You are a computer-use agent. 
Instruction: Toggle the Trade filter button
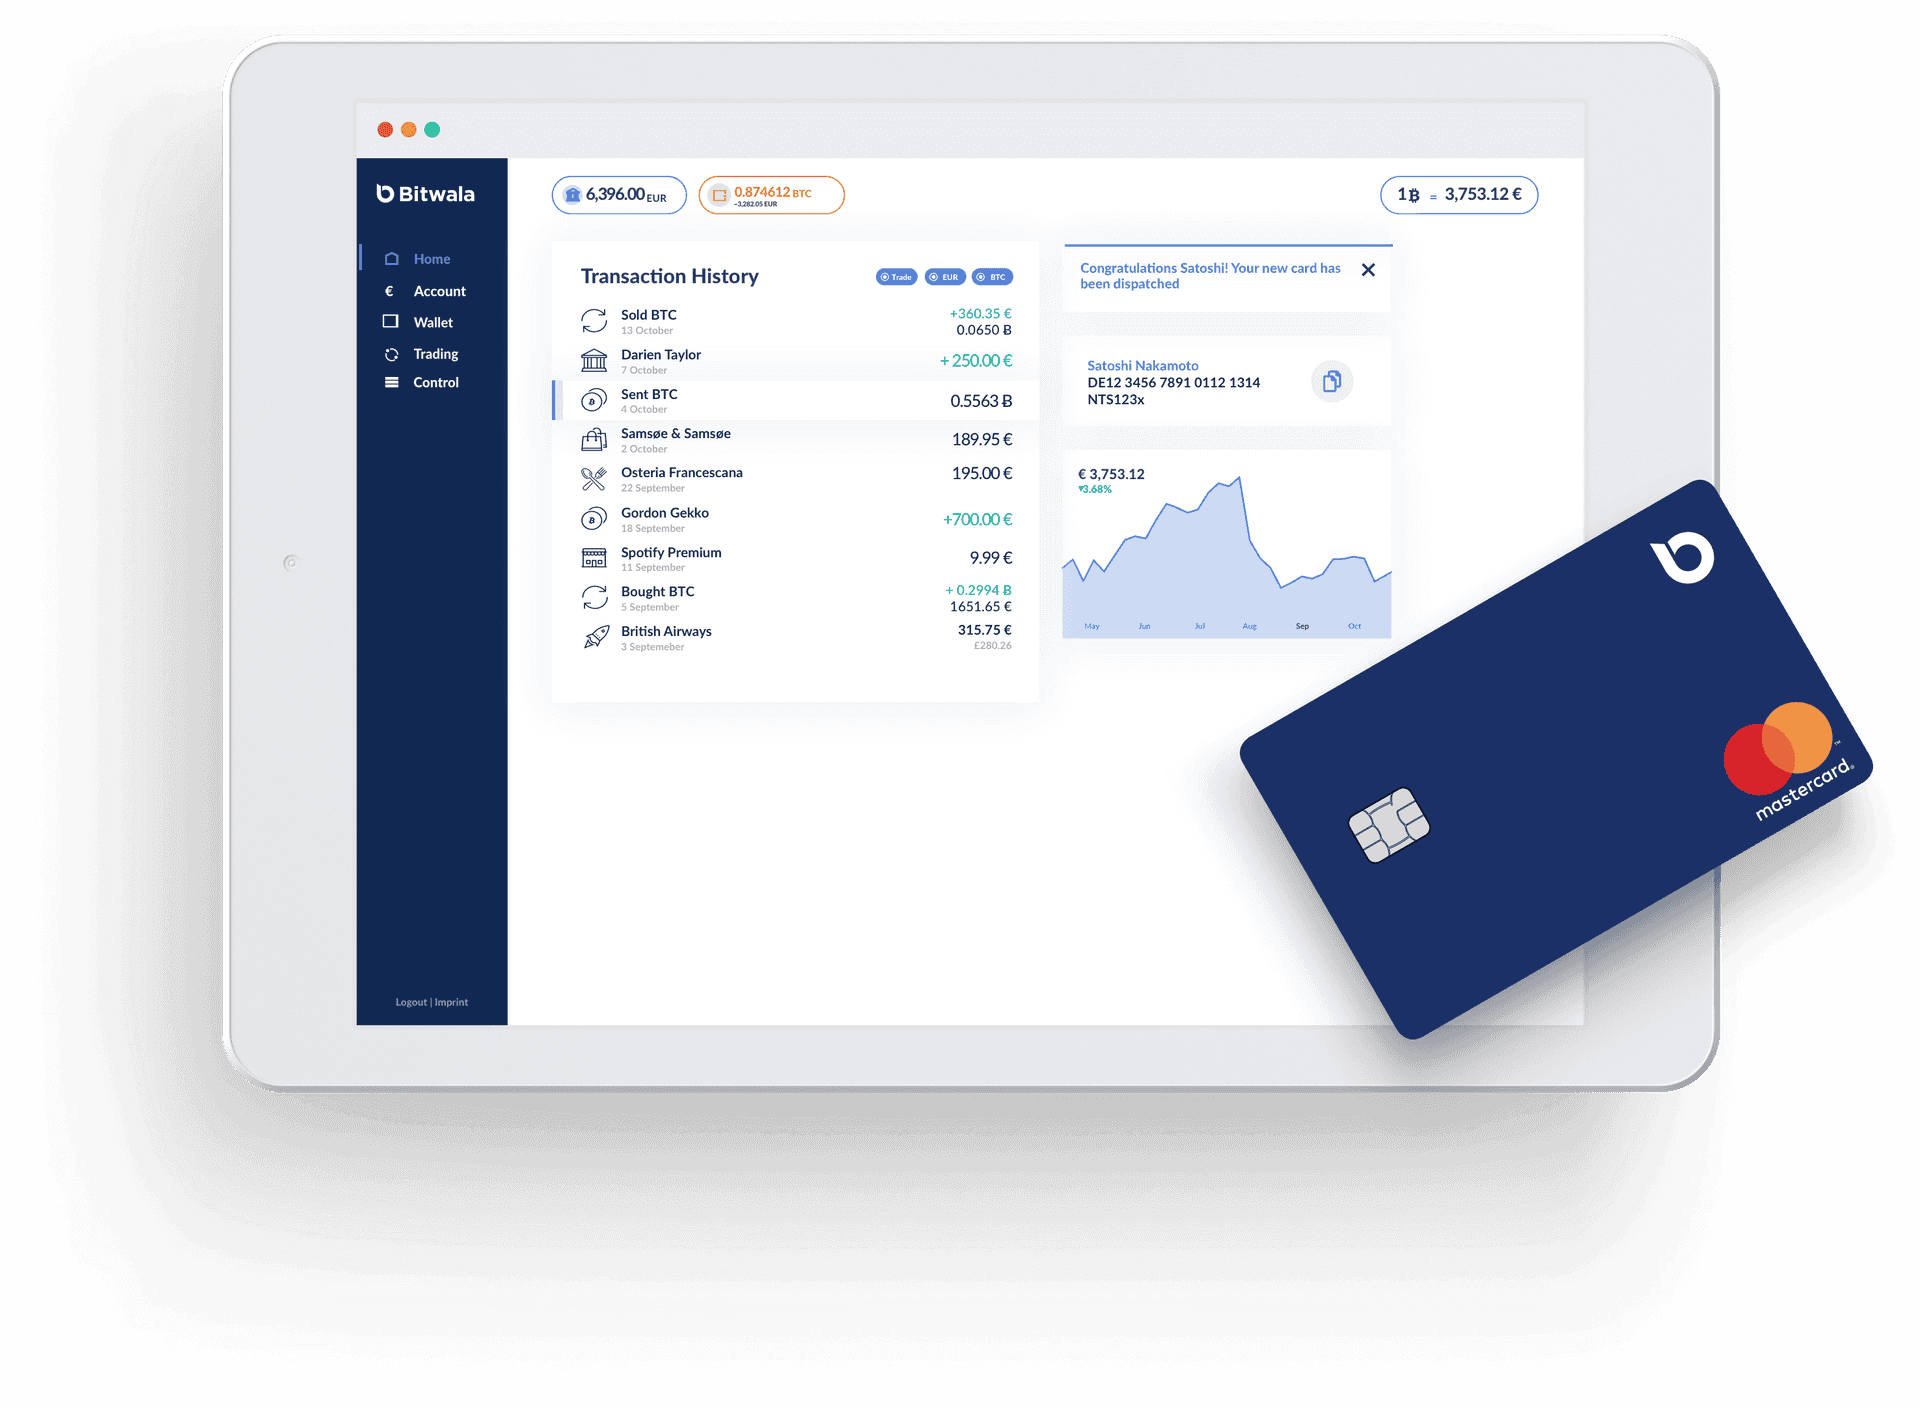coord(896,277)
